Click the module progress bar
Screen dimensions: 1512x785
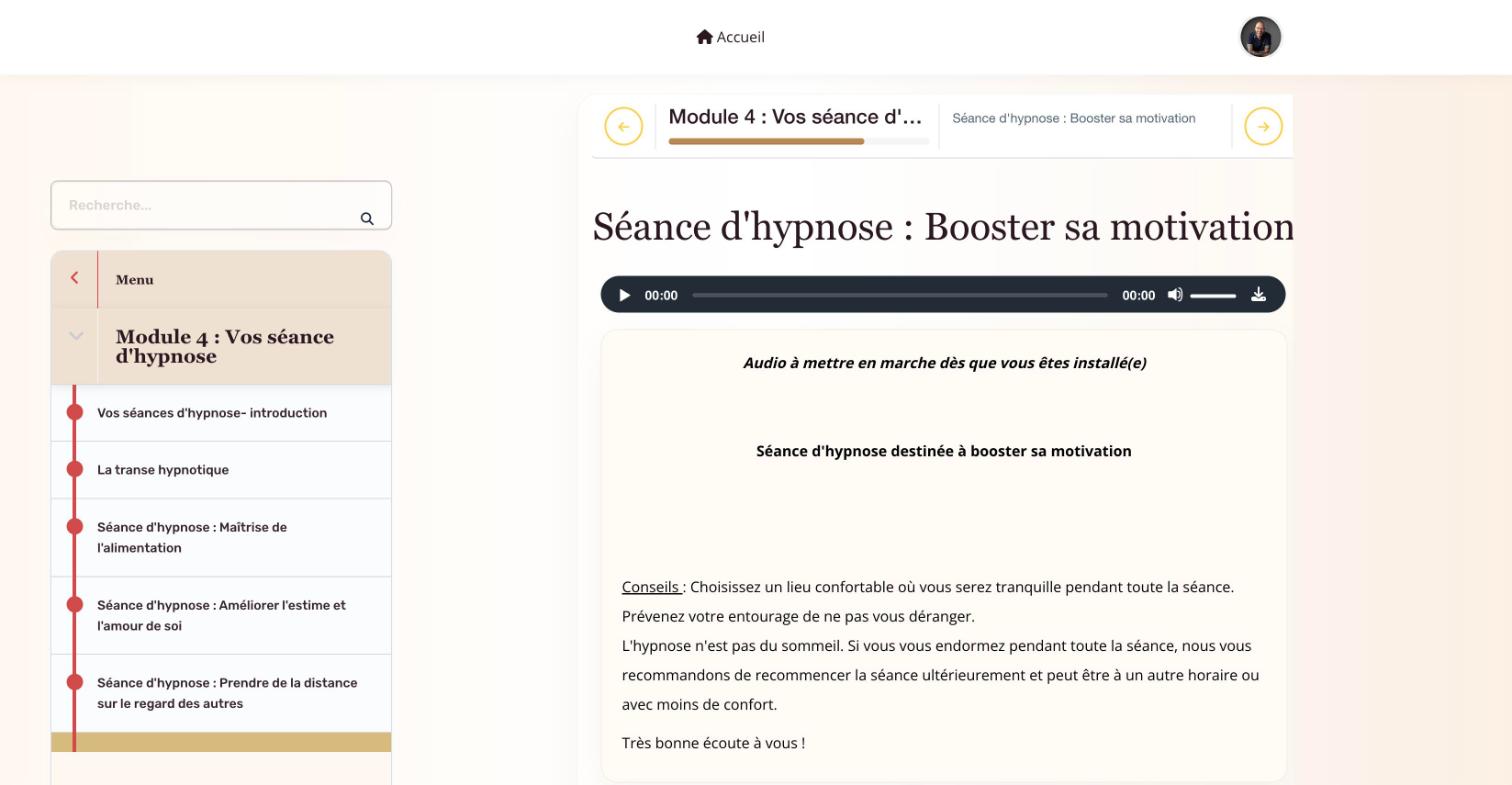(799, 142)
